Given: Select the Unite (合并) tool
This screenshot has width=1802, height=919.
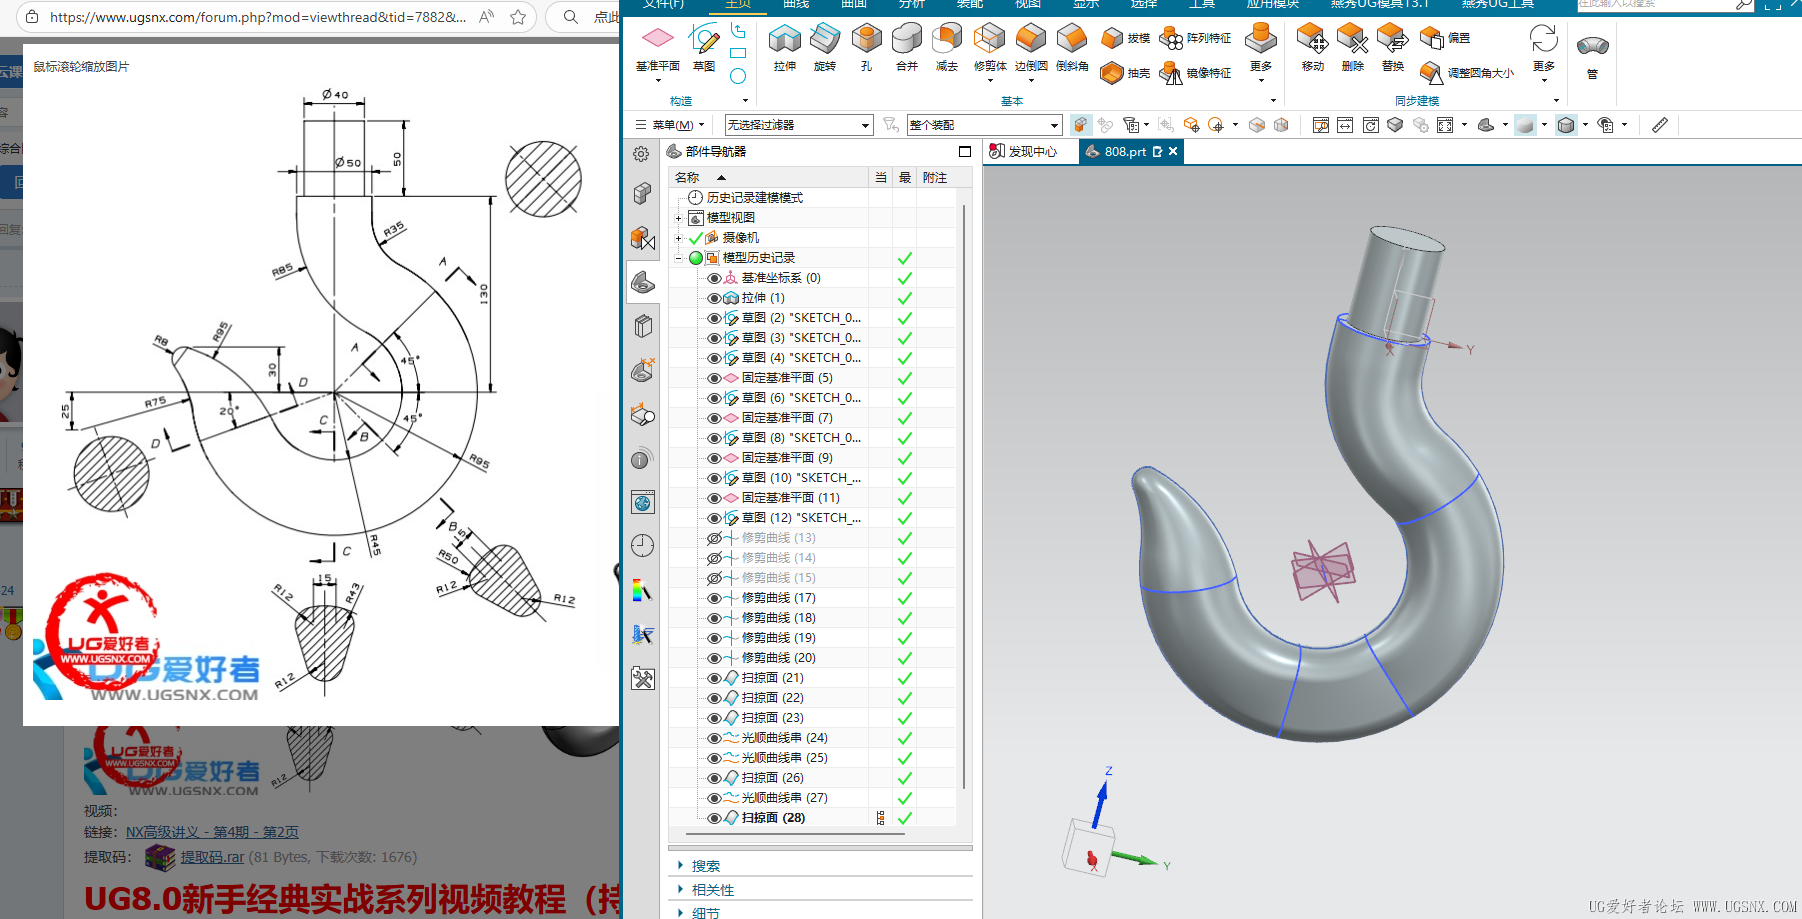Looking at the screenshot, I should coord(907,48).
